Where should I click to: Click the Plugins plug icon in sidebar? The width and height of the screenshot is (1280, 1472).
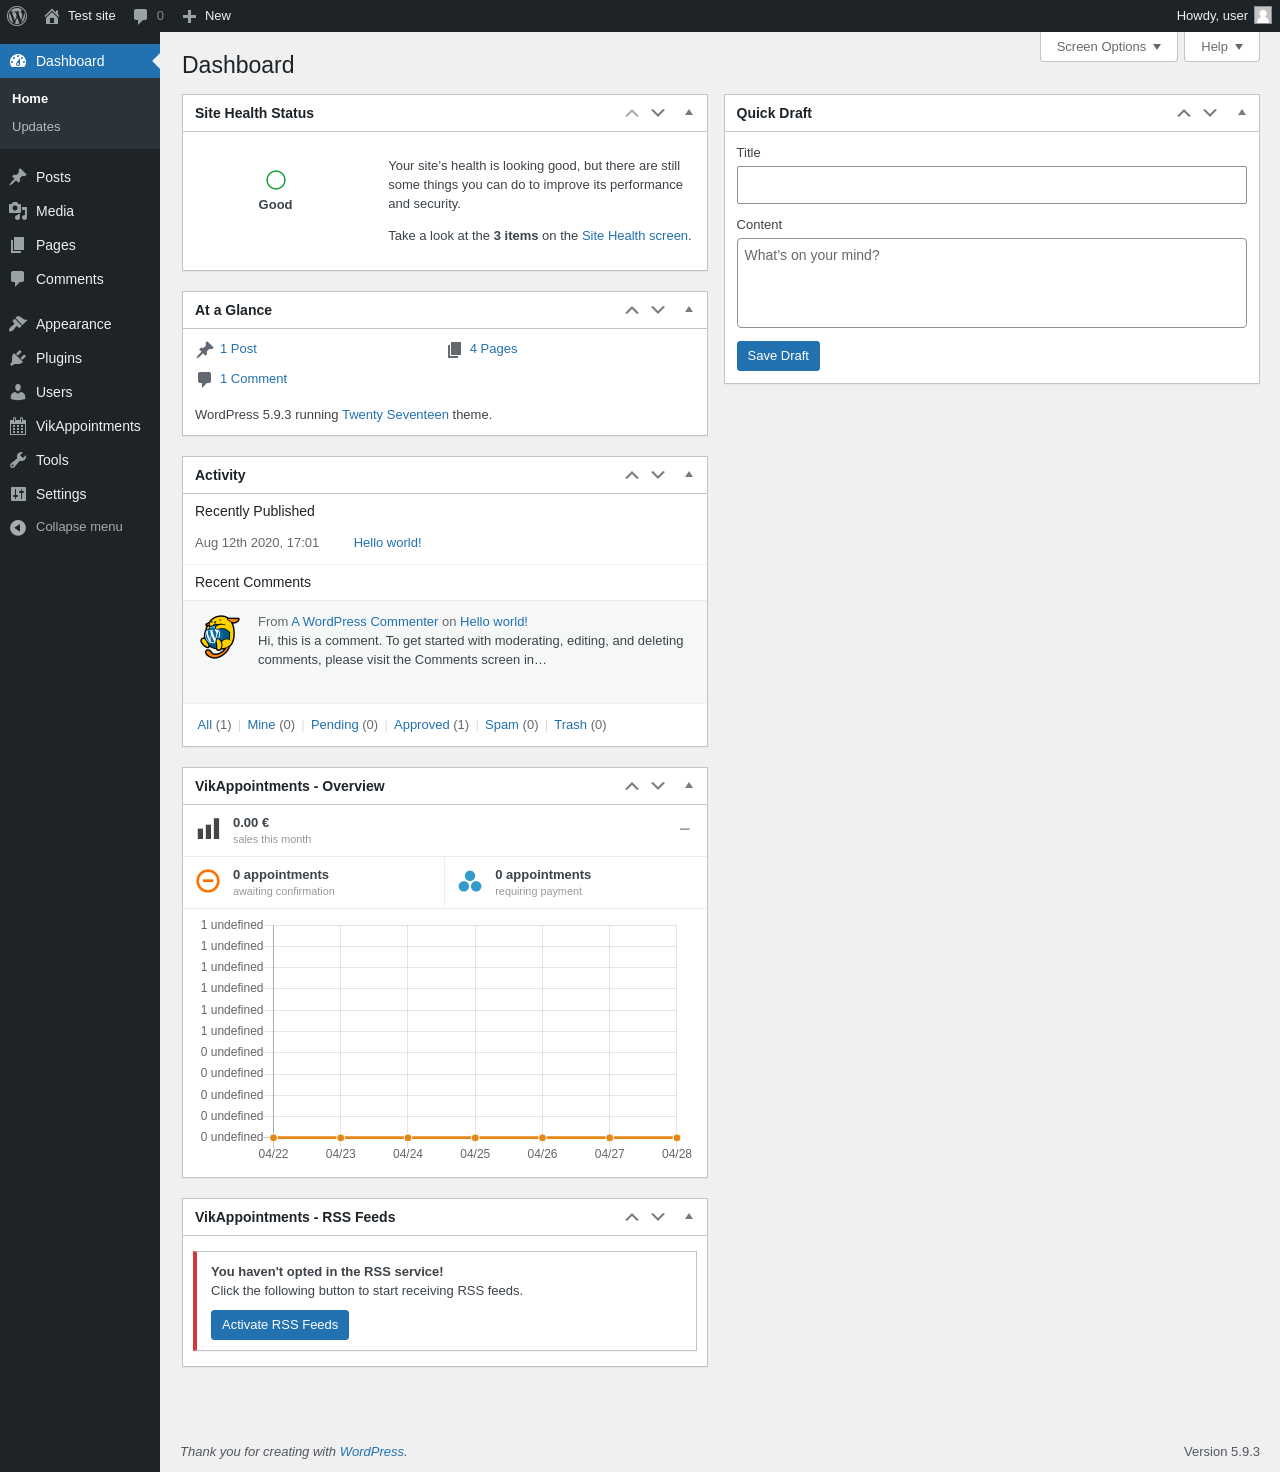point(18,358)
